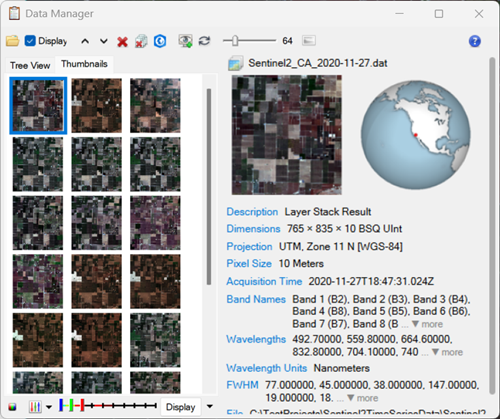Click the small image icon beside the 64 value
500x419 pixels.
pos(309,41)
